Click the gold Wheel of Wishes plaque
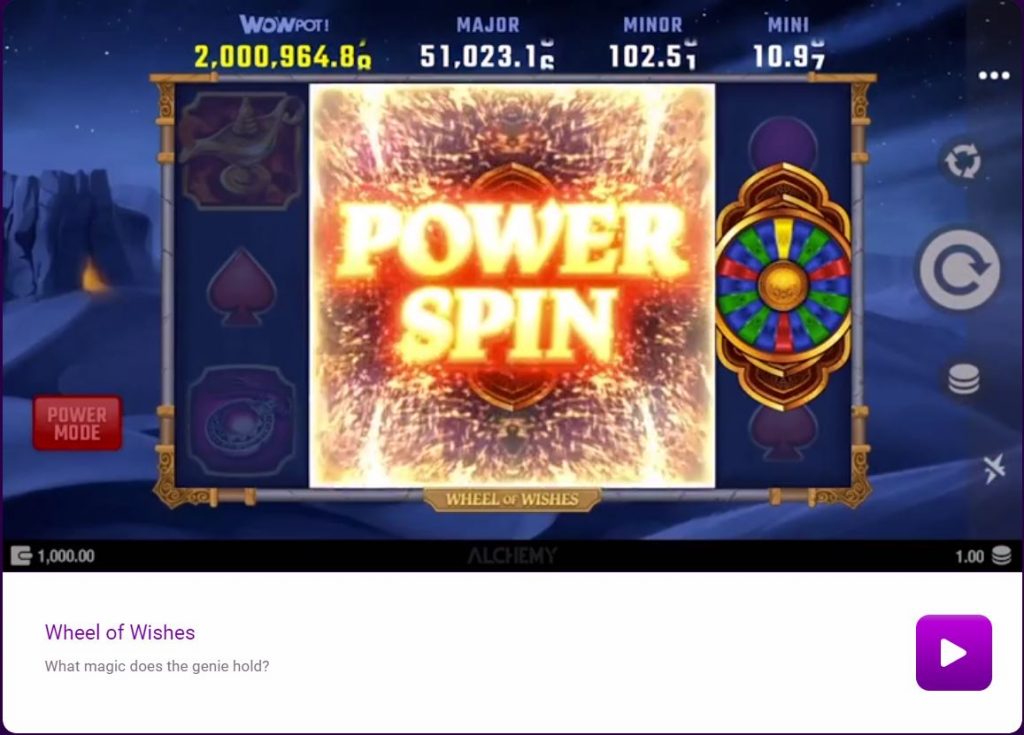 pos(512,500)
